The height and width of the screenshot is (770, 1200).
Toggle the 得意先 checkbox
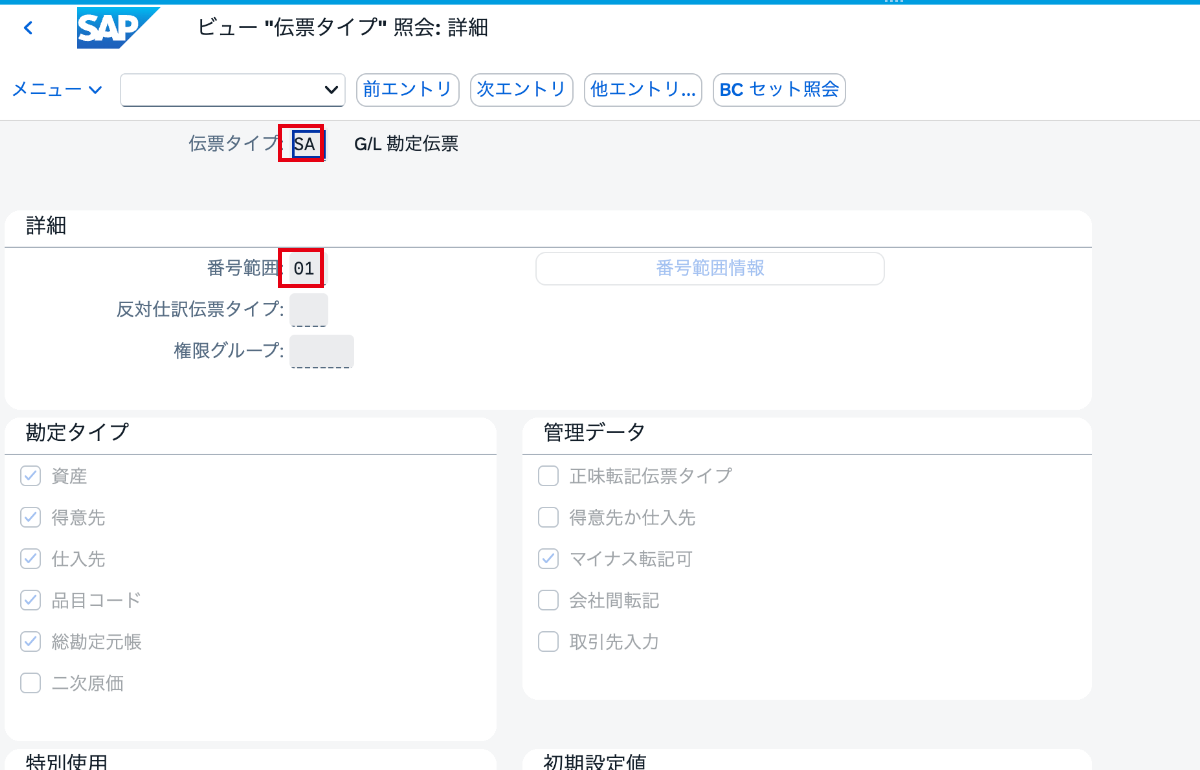coord(31,517)
